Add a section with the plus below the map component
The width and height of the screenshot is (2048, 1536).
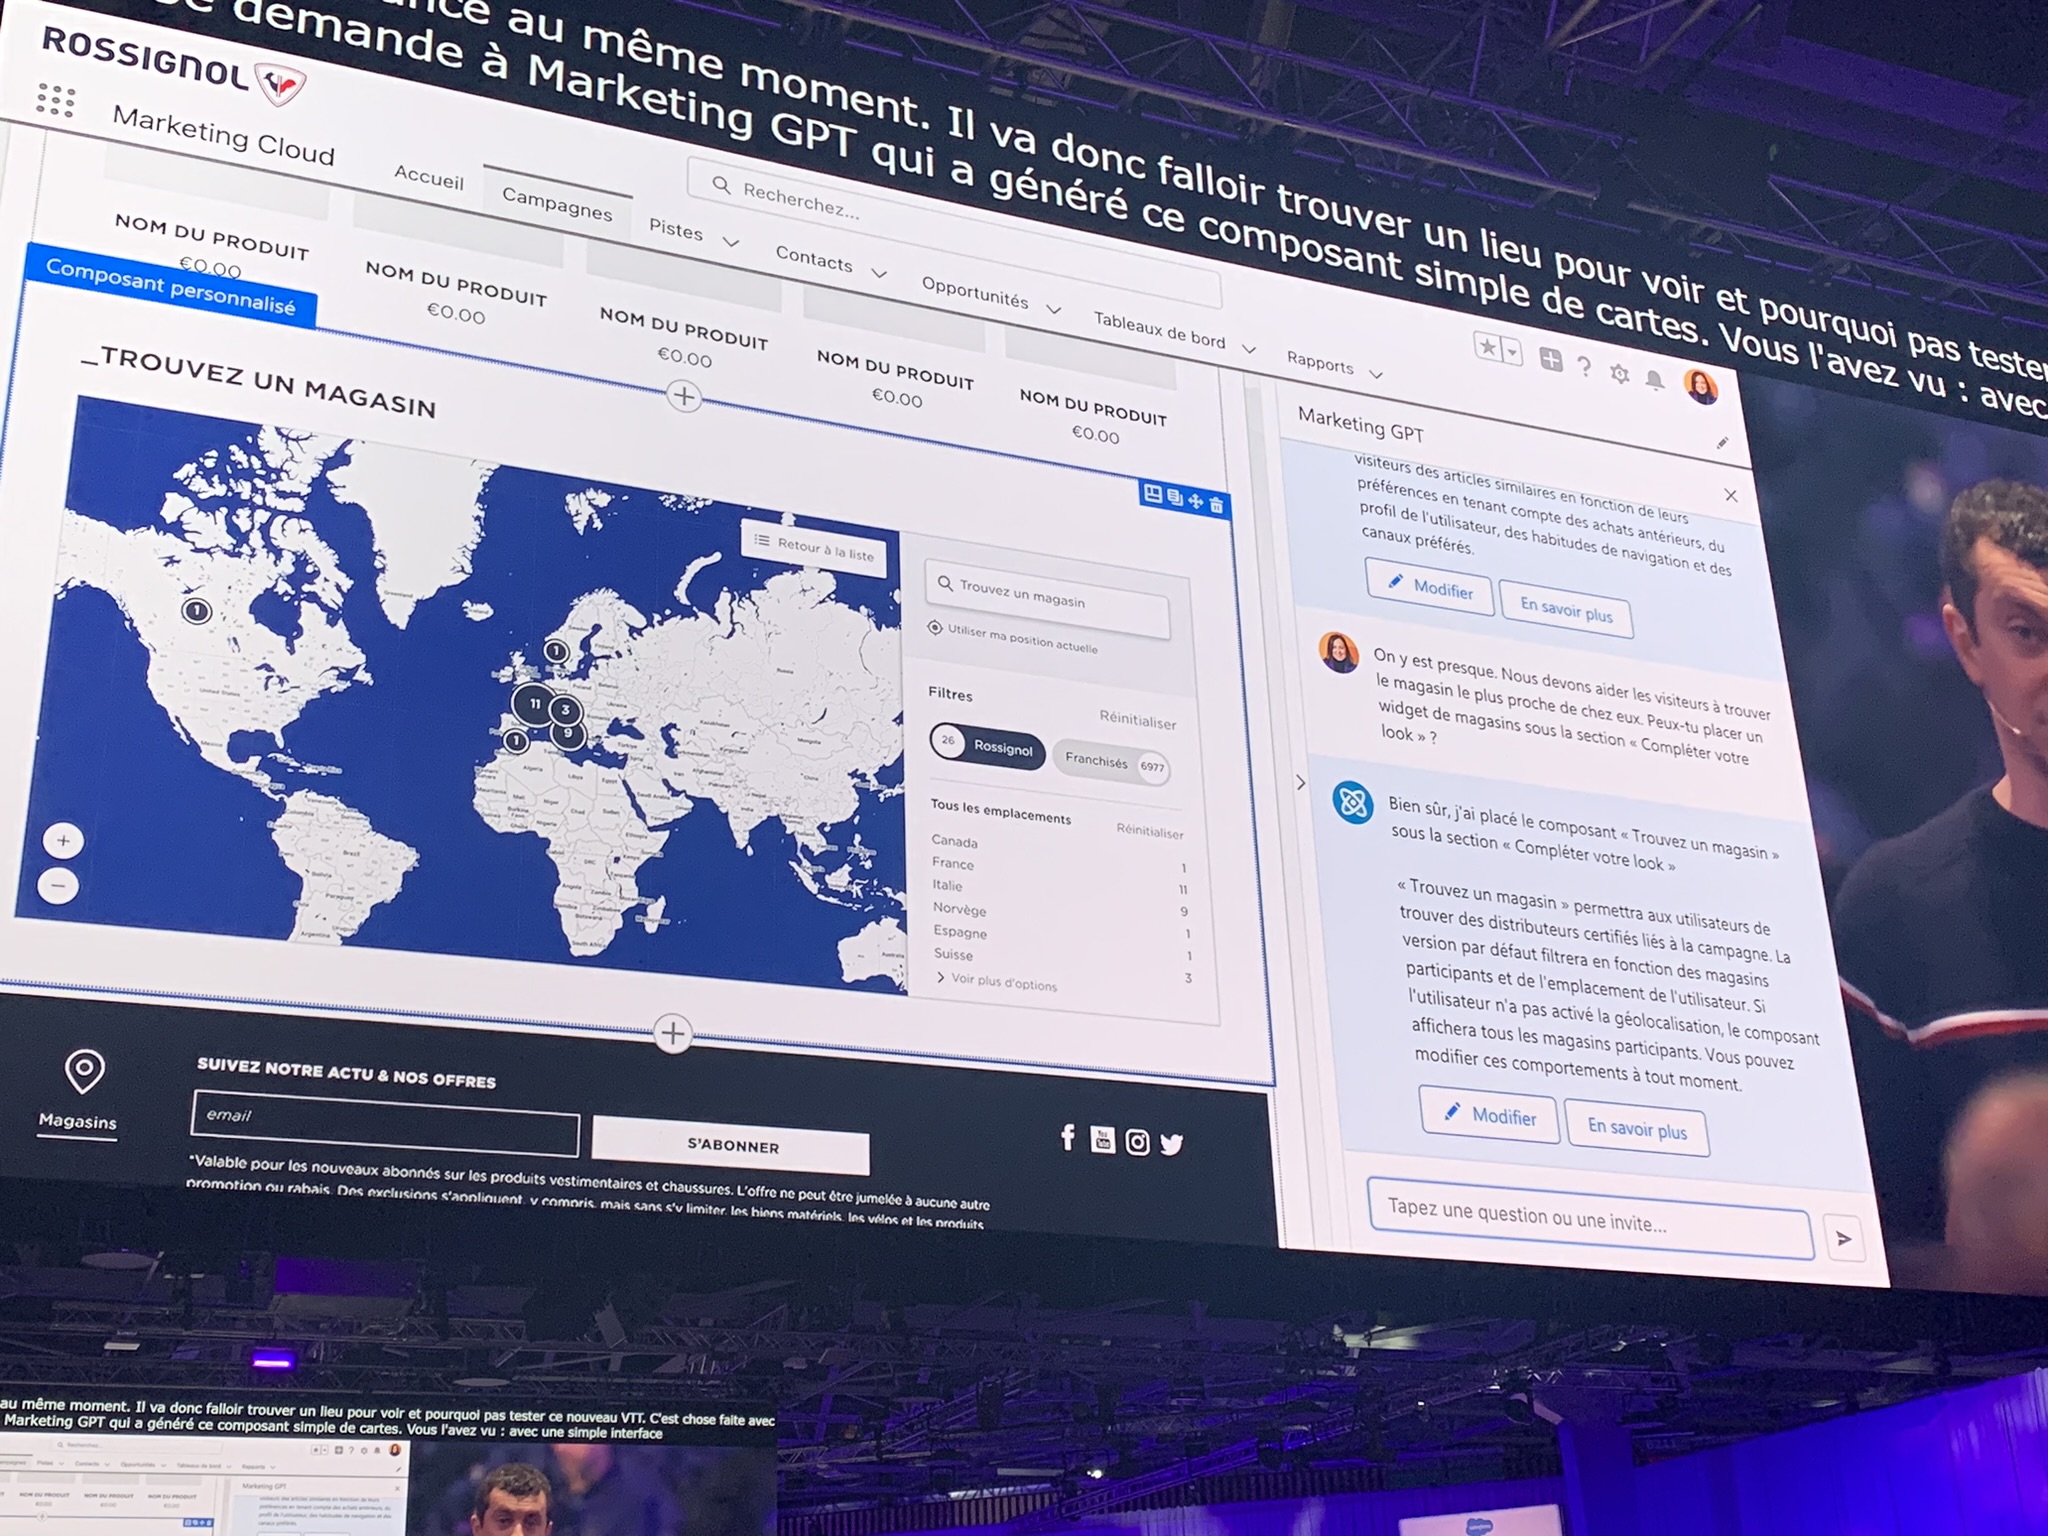click(x=673, y=1032)
